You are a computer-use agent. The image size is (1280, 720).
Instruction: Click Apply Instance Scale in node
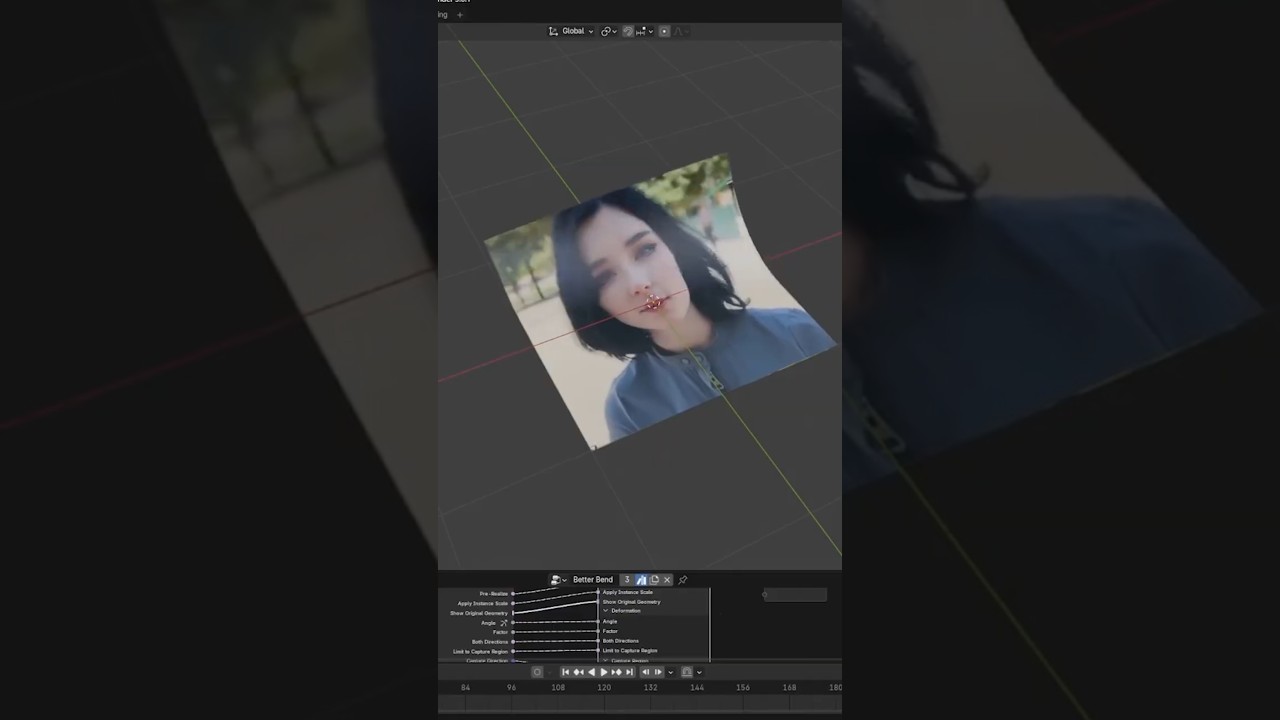pyautogui.click(x=627, y=592)
